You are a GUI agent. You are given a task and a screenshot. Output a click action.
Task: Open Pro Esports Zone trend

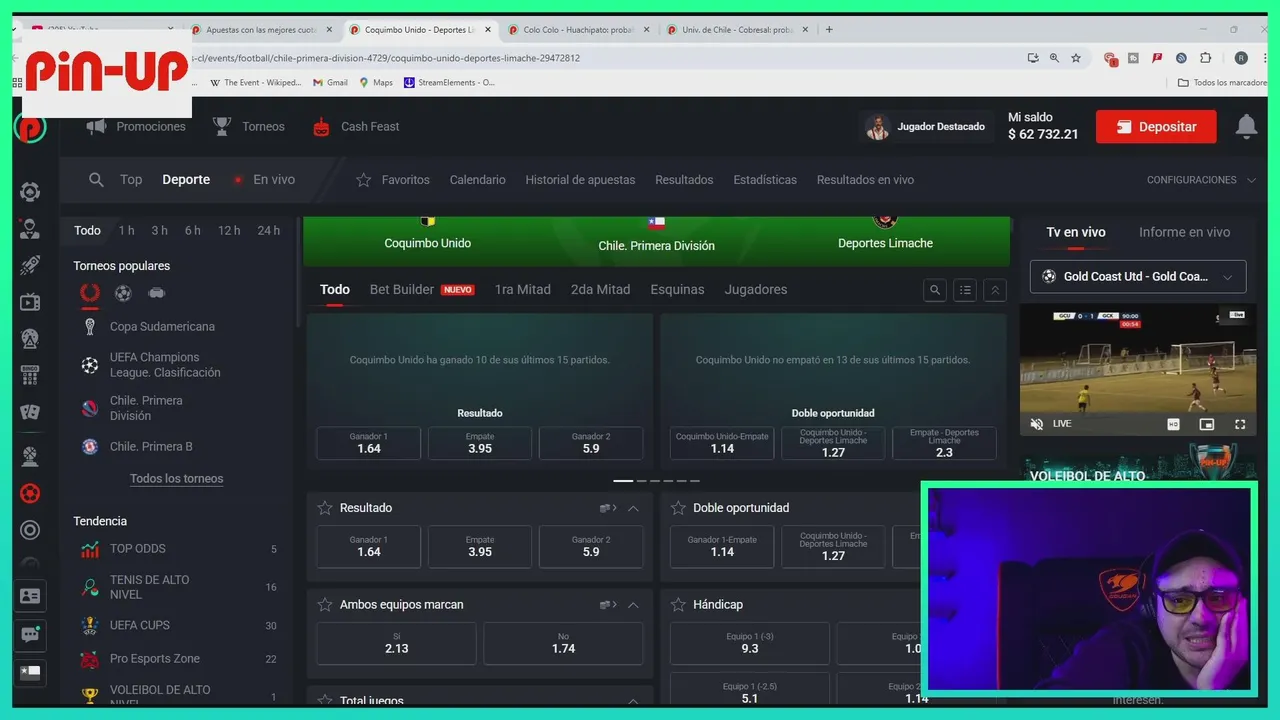155,659
